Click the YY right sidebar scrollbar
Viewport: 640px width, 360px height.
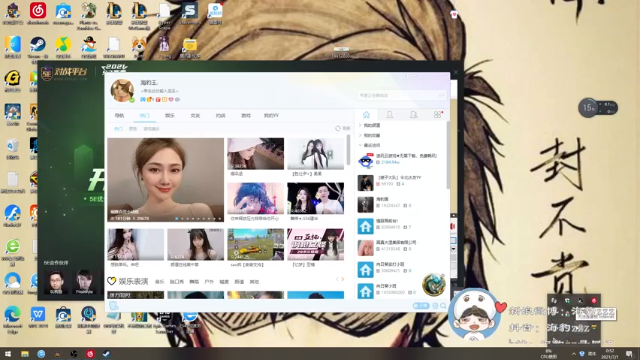tap(448, 155)
